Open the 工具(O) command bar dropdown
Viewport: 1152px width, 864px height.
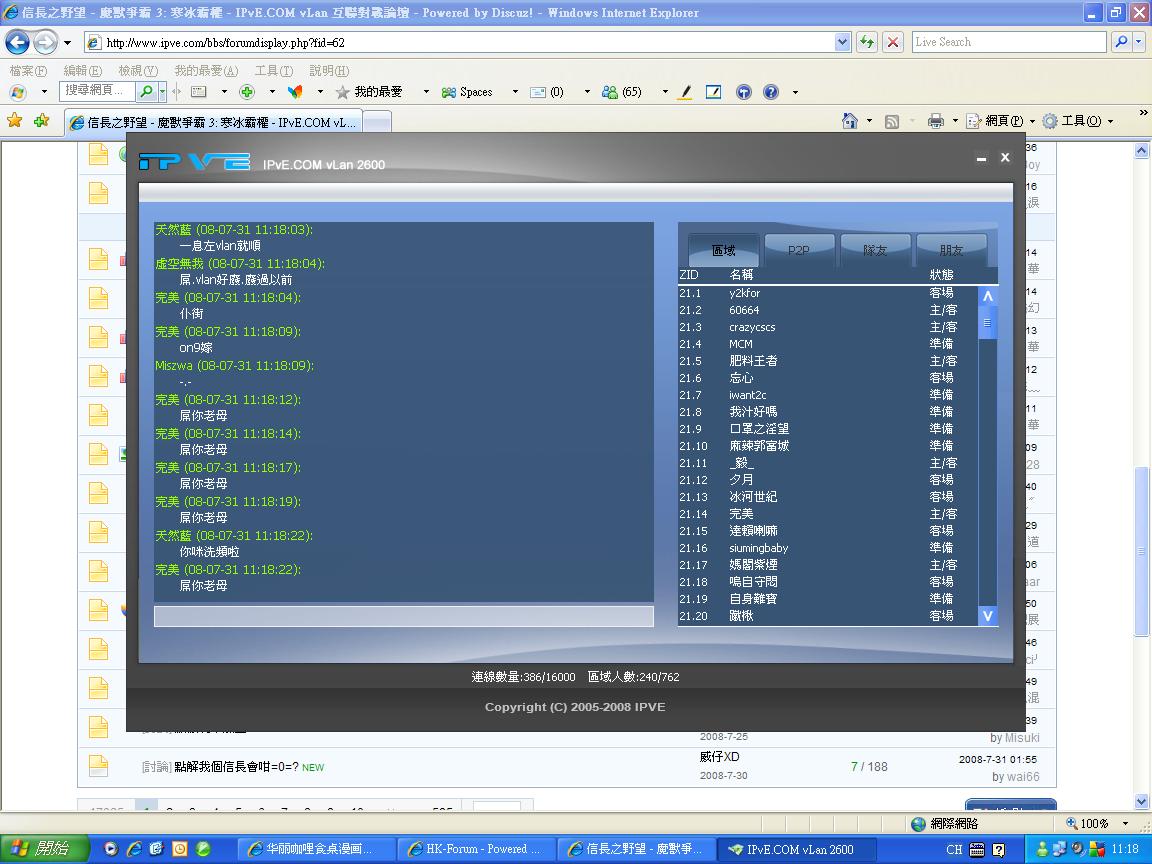tap(1079, 121)
